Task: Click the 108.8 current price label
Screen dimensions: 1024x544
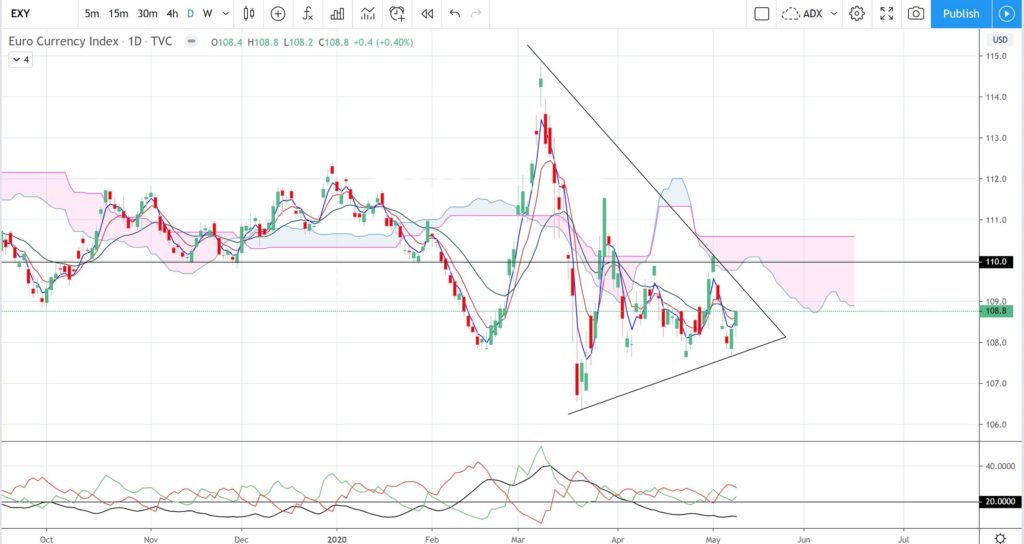Action: pyautogui.click(x=997, y=312)
